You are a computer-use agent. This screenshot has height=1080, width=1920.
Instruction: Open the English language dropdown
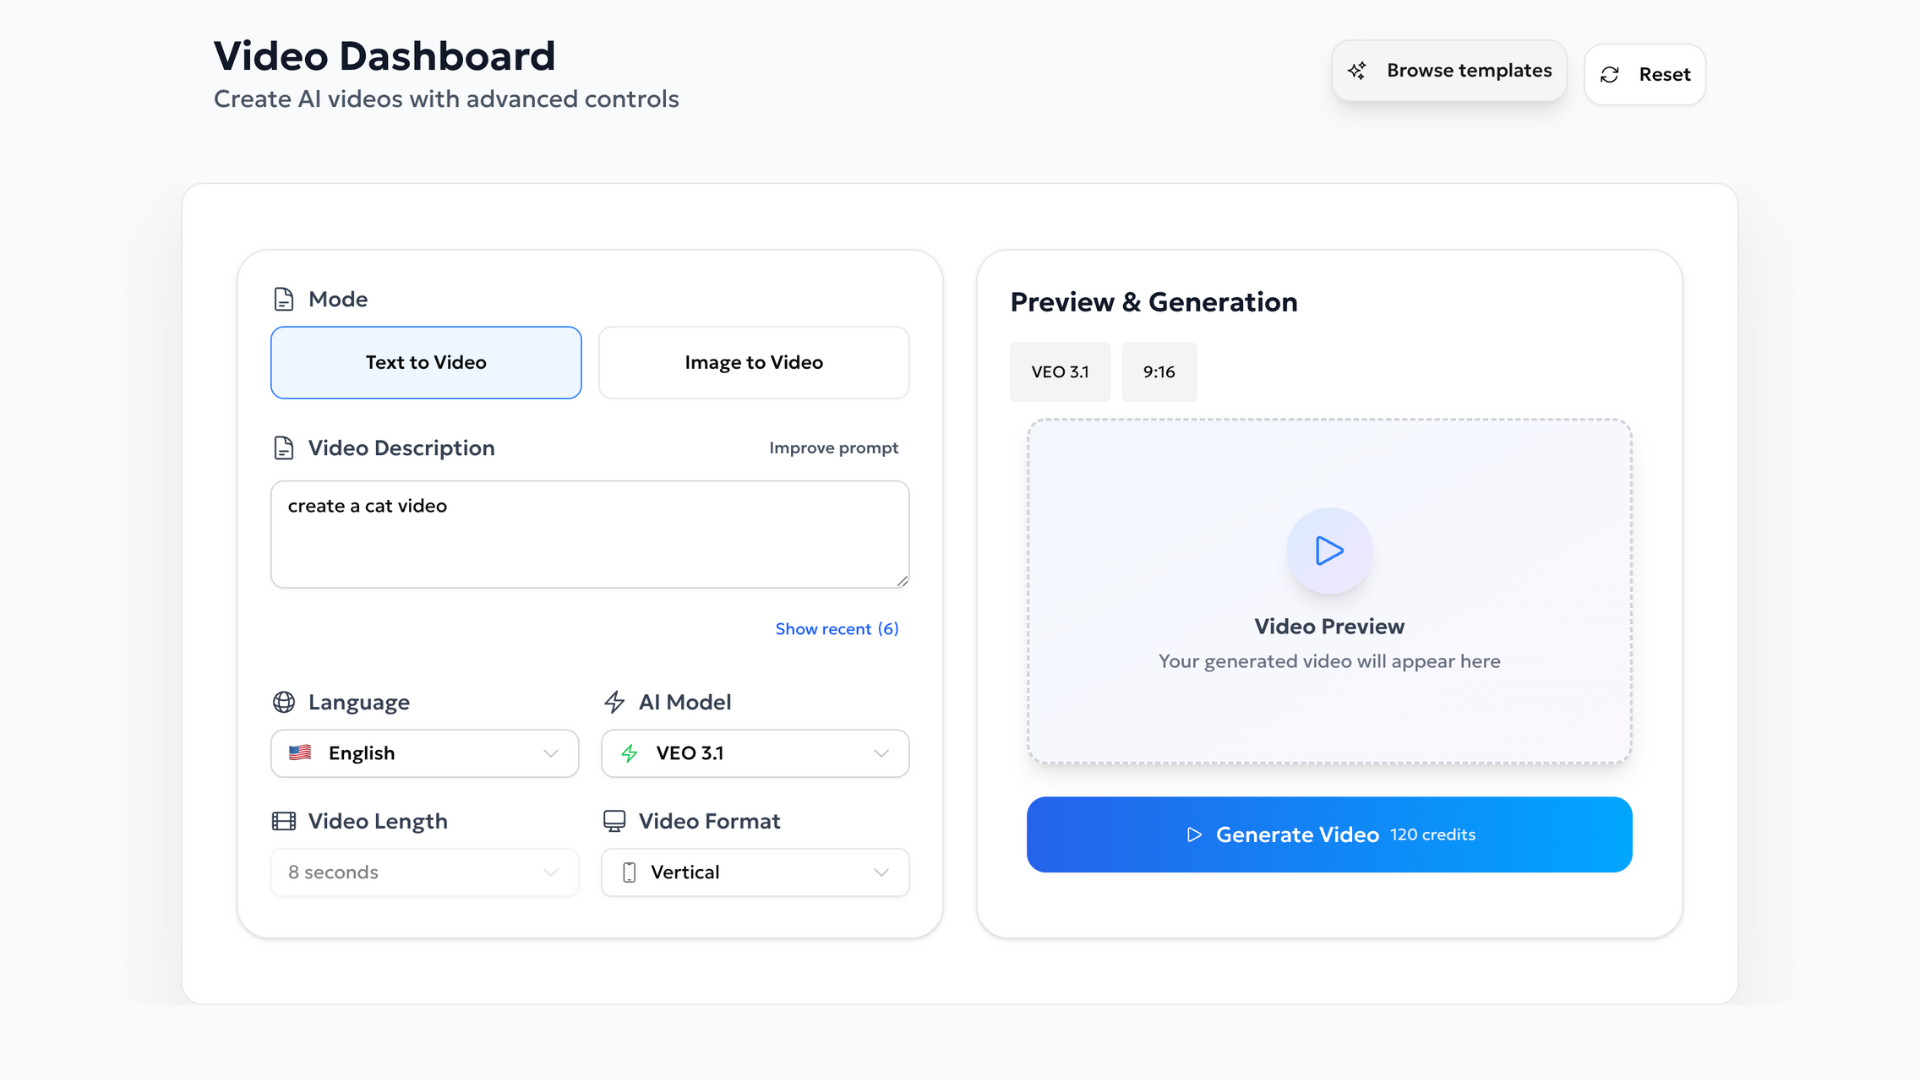424,753
